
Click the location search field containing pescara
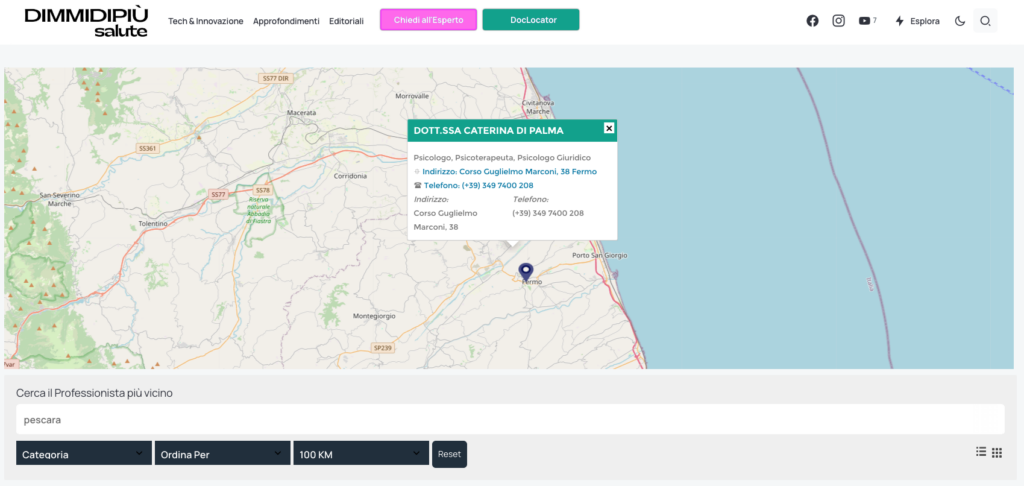coord(510,419)
